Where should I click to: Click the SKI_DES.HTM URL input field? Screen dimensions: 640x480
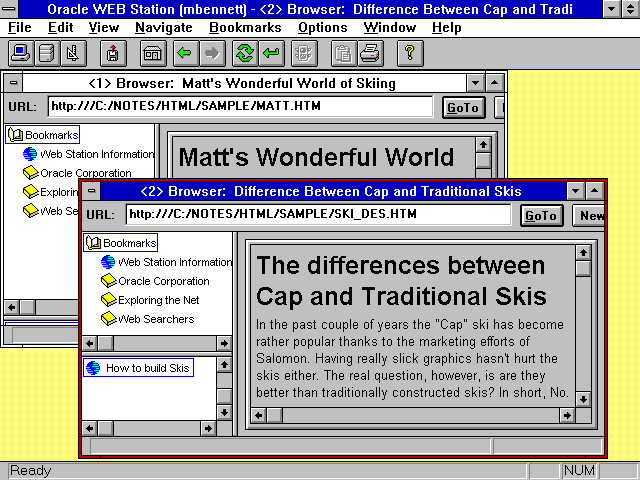point(318,214)
